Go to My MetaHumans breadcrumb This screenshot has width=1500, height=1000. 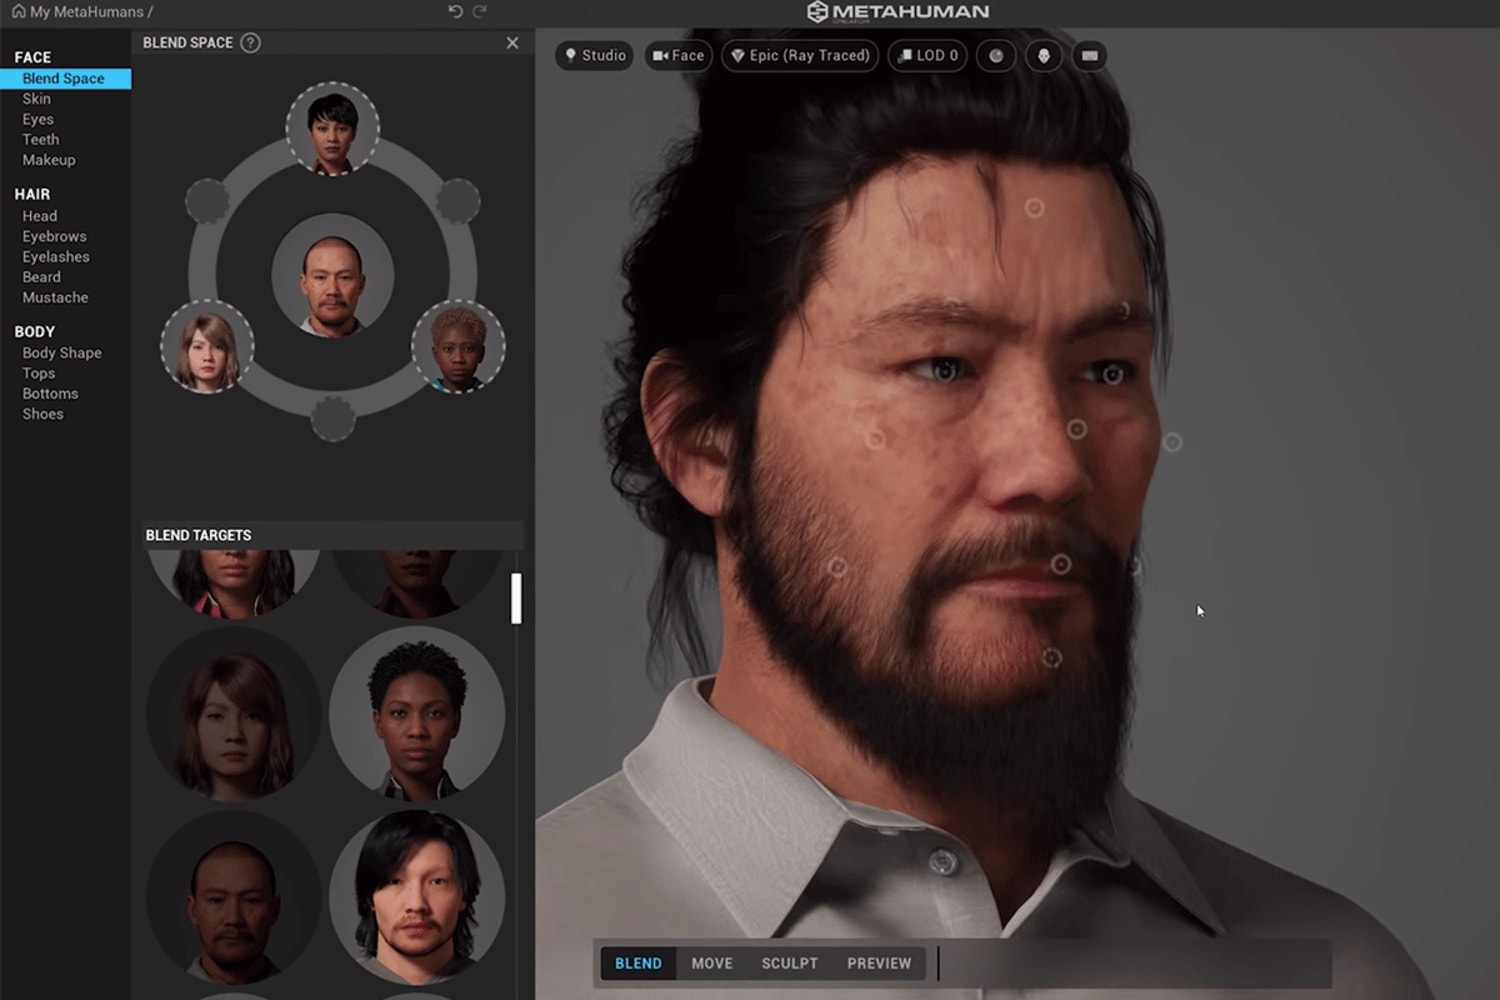[x=86, y=12]
